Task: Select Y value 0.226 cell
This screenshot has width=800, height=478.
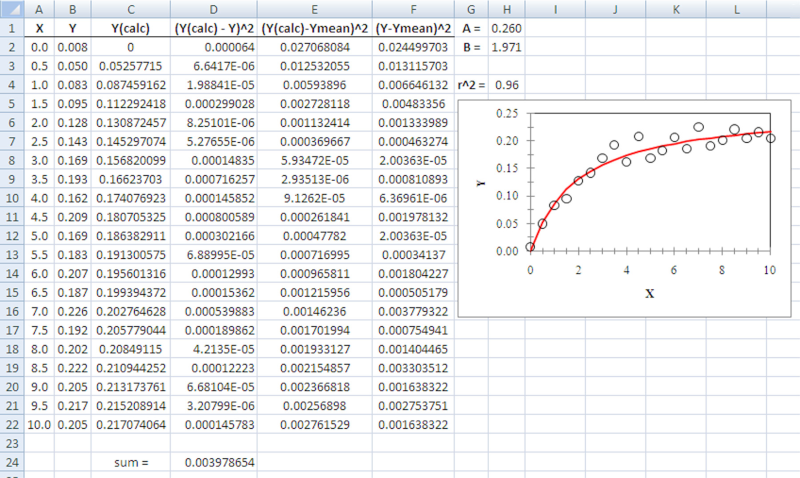Action: (x=73, y=311)
